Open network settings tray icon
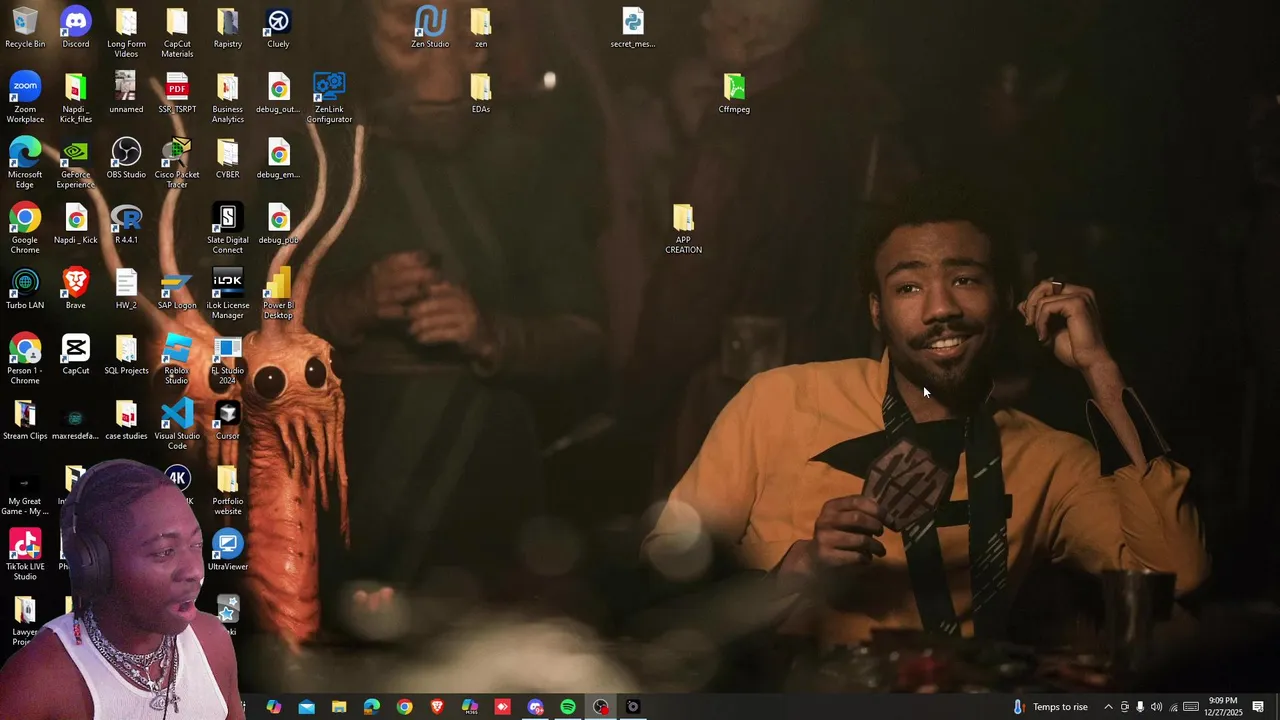 point(1173,707)
